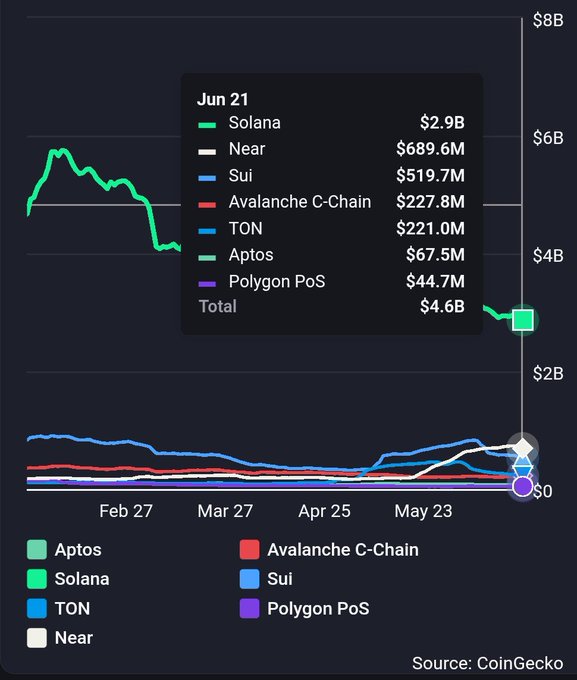Click the Sui legend label

click(x=280, y=579)
